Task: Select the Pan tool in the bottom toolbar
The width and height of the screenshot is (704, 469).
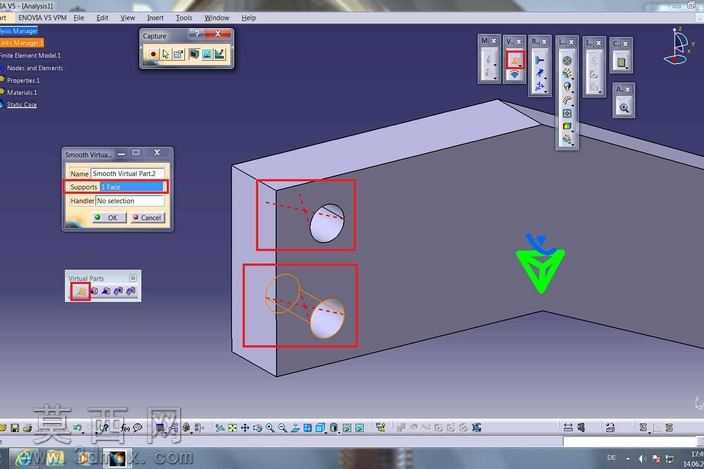Action: [x=245, y=428]
